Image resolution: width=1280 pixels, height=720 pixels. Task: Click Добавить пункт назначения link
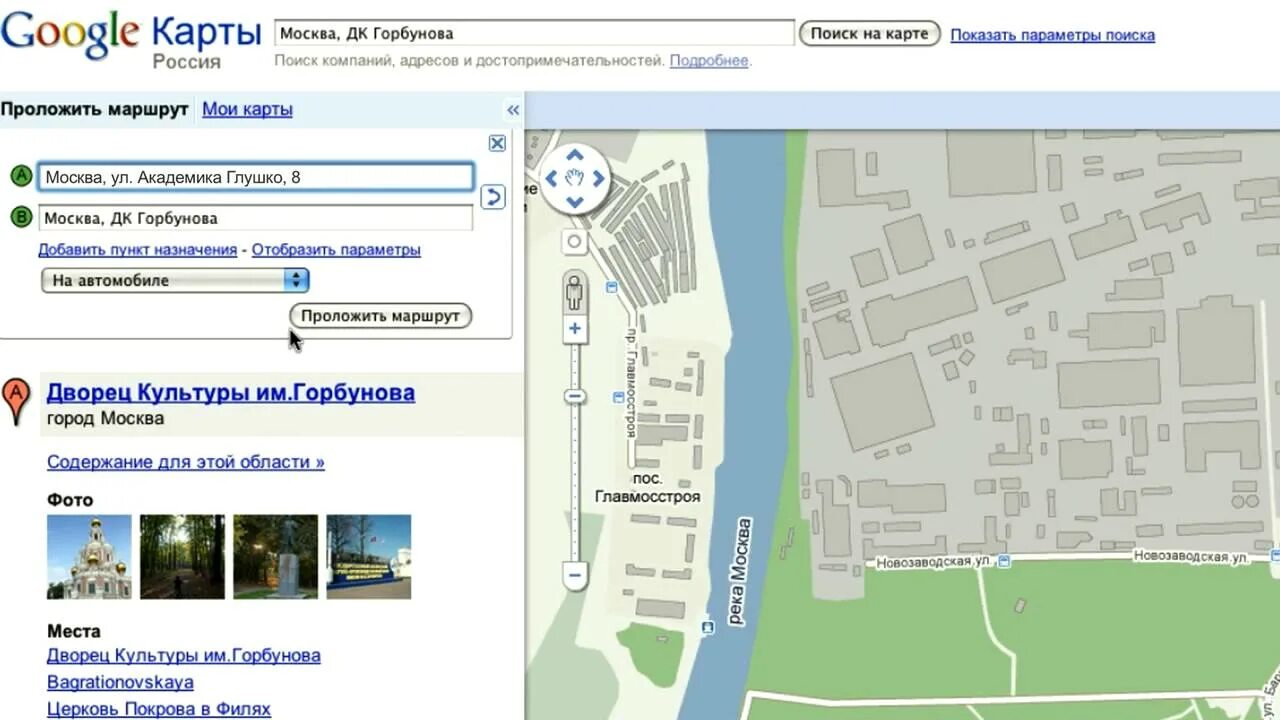[x=137, y=250]
